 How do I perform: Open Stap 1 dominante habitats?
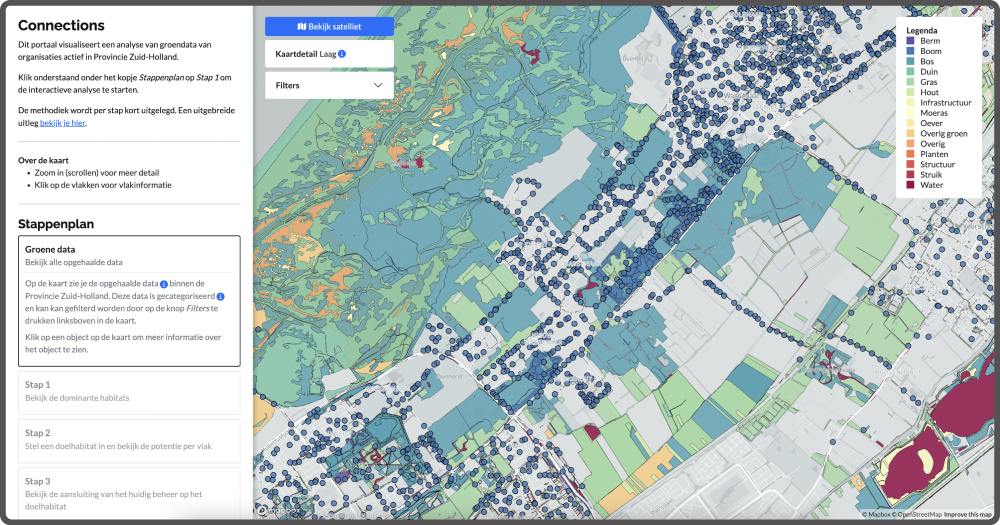[x=129, y=391]
